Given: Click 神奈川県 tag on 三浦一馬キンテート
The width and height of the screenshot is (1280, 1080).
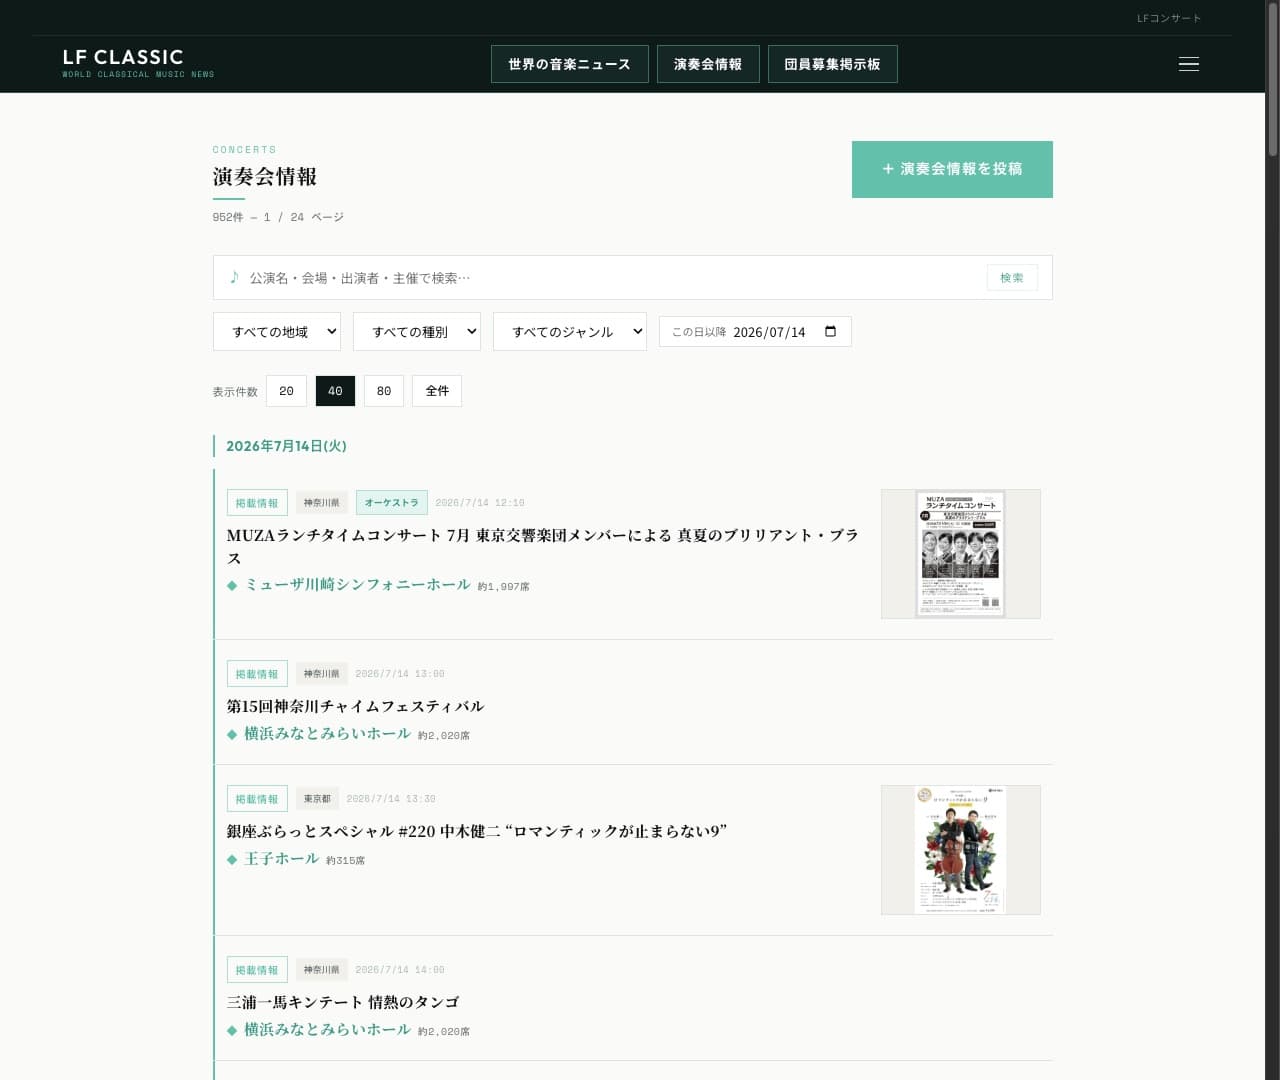Looking at the screenshot, I should [x=322, y=970].
